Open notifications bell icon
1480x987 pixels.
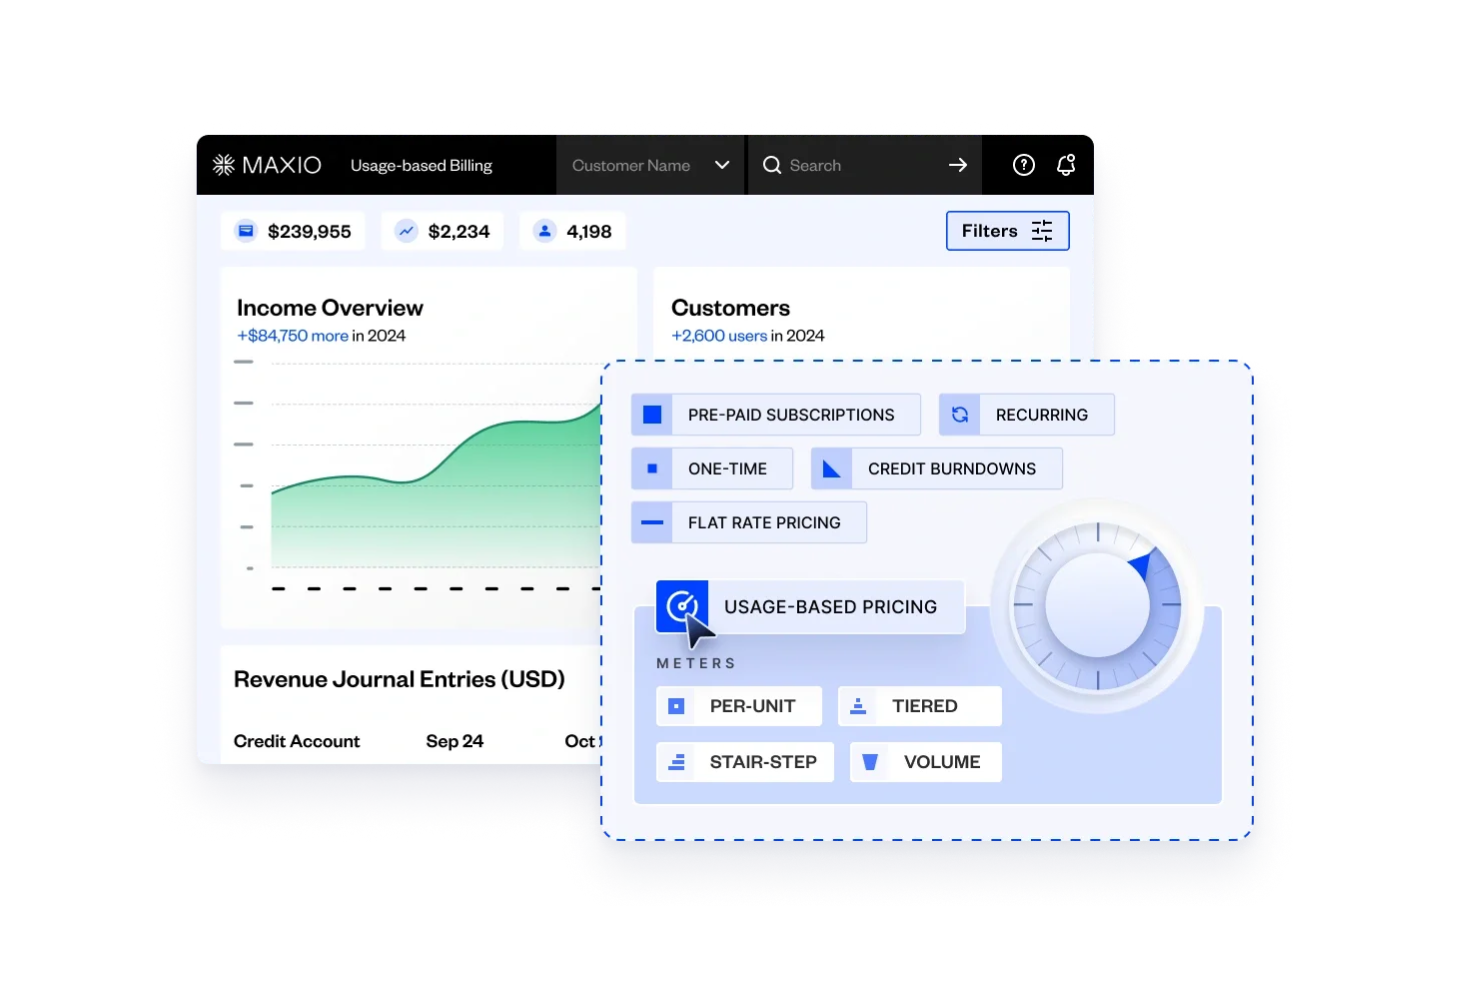pos(1066,165)
